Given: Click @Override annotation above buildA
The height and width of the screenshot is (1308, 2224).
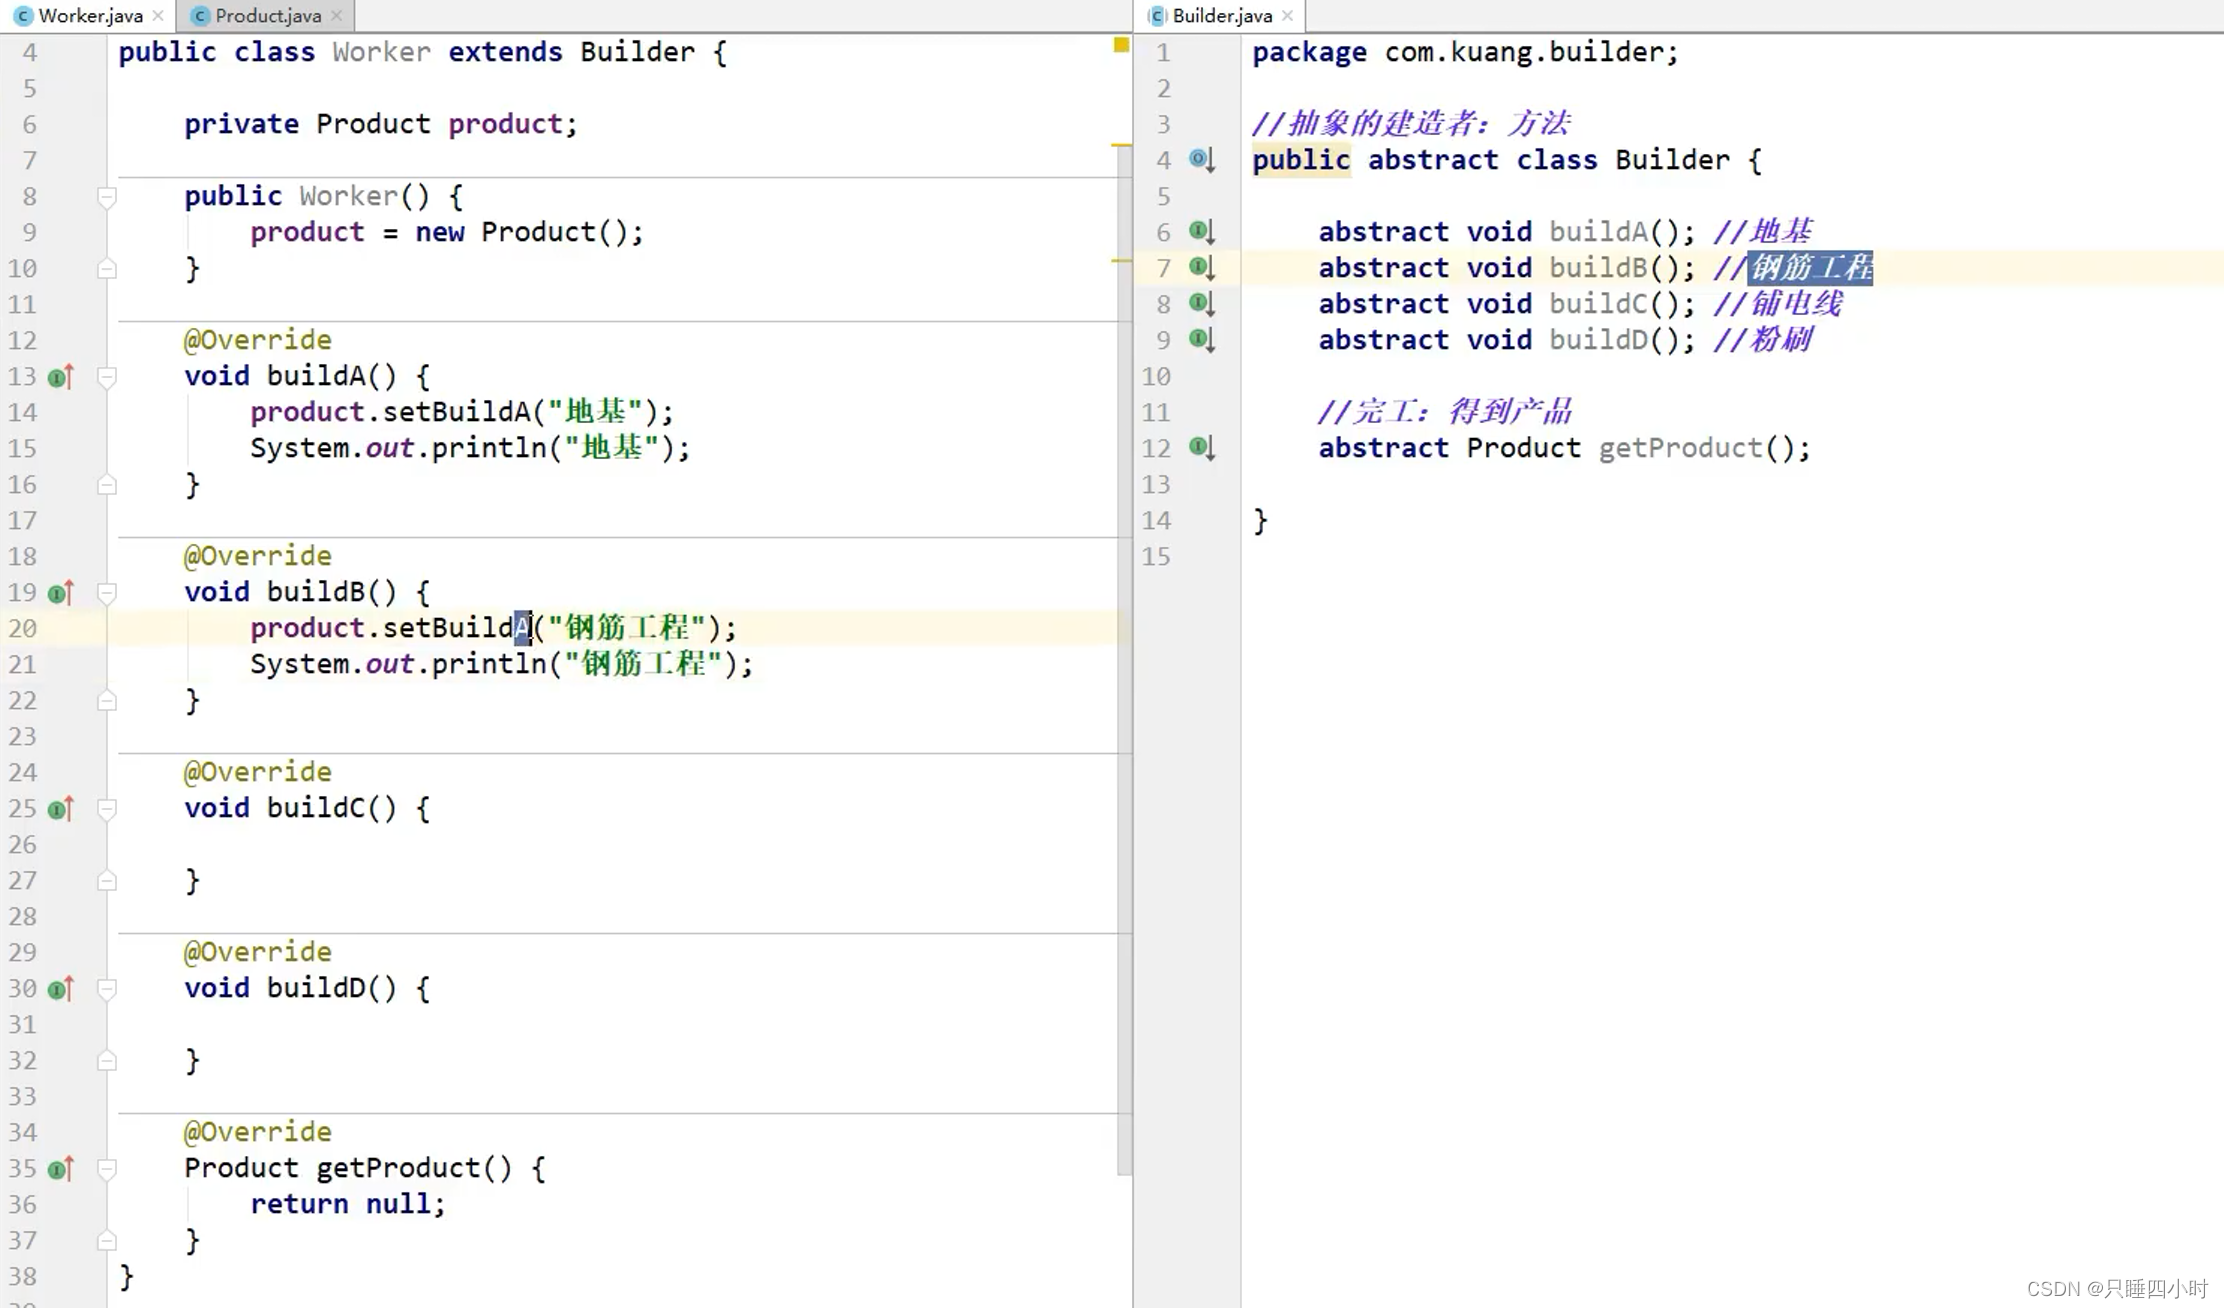Looking at the screenshot, I should [x=258, y=340].
